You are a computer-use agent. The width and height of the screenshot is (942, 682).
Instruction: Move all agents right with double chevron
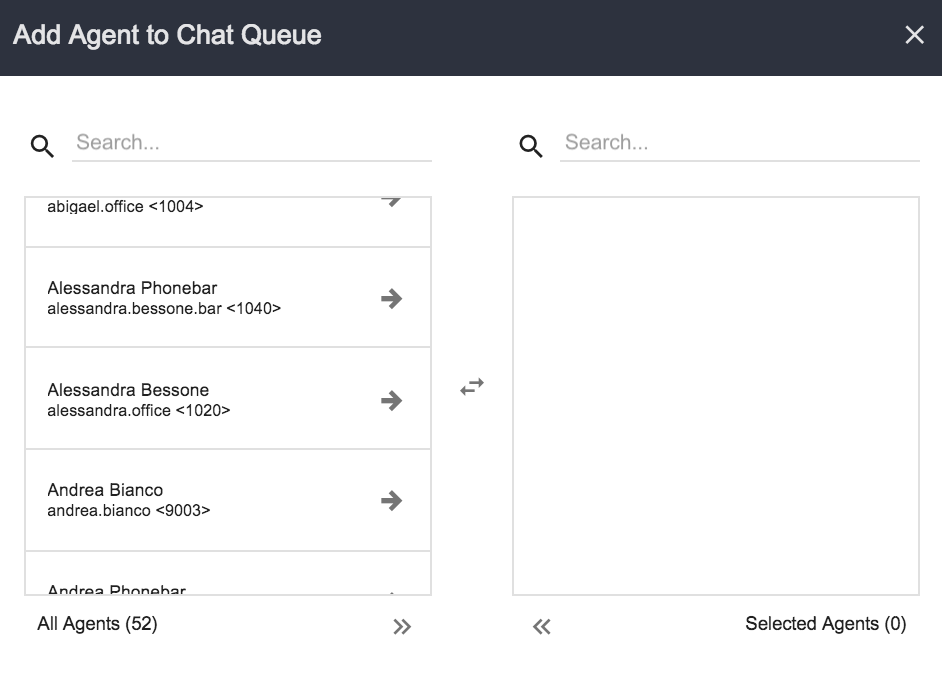[402, 627]
